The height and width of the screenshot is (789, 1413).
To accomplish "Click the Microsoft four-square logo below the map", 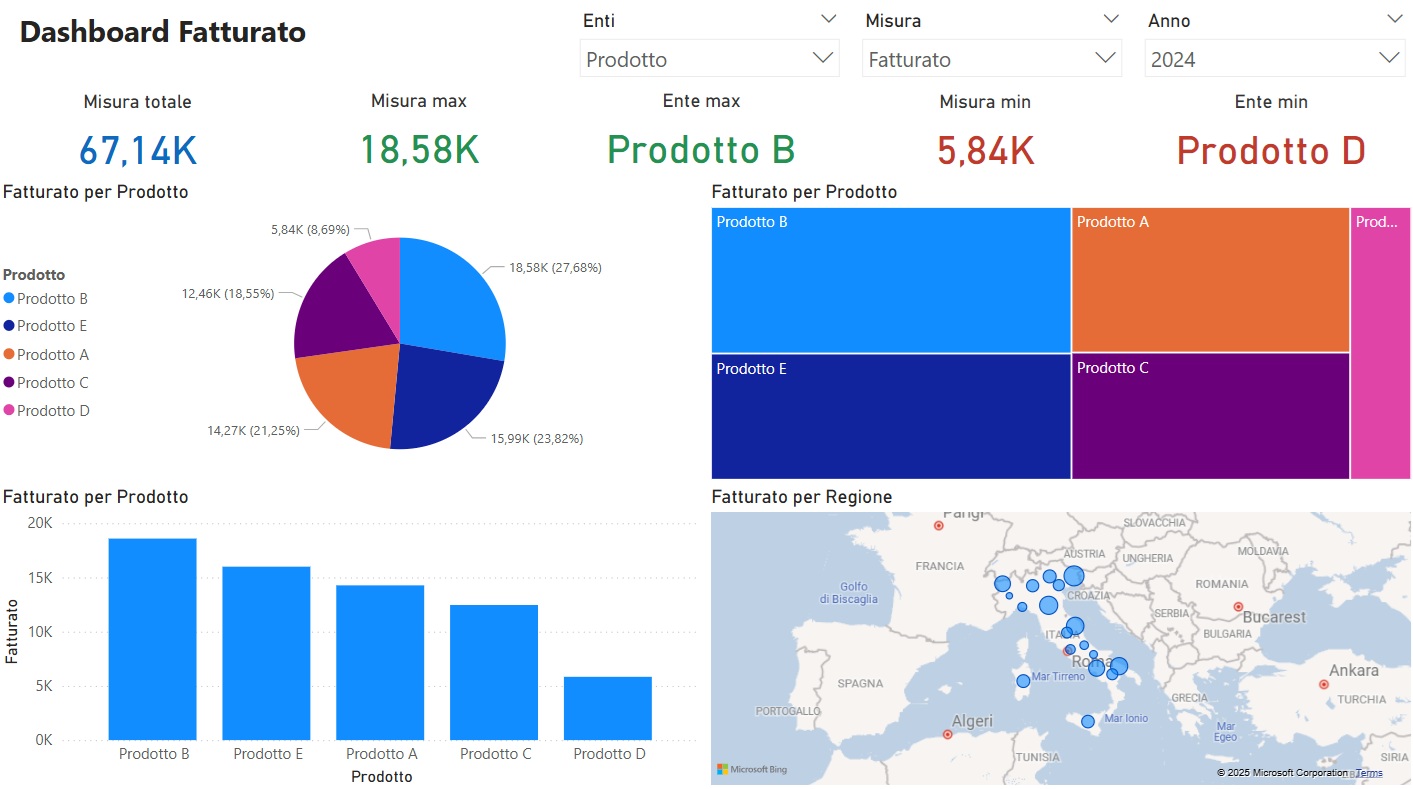I will click(x=721, y=771).
